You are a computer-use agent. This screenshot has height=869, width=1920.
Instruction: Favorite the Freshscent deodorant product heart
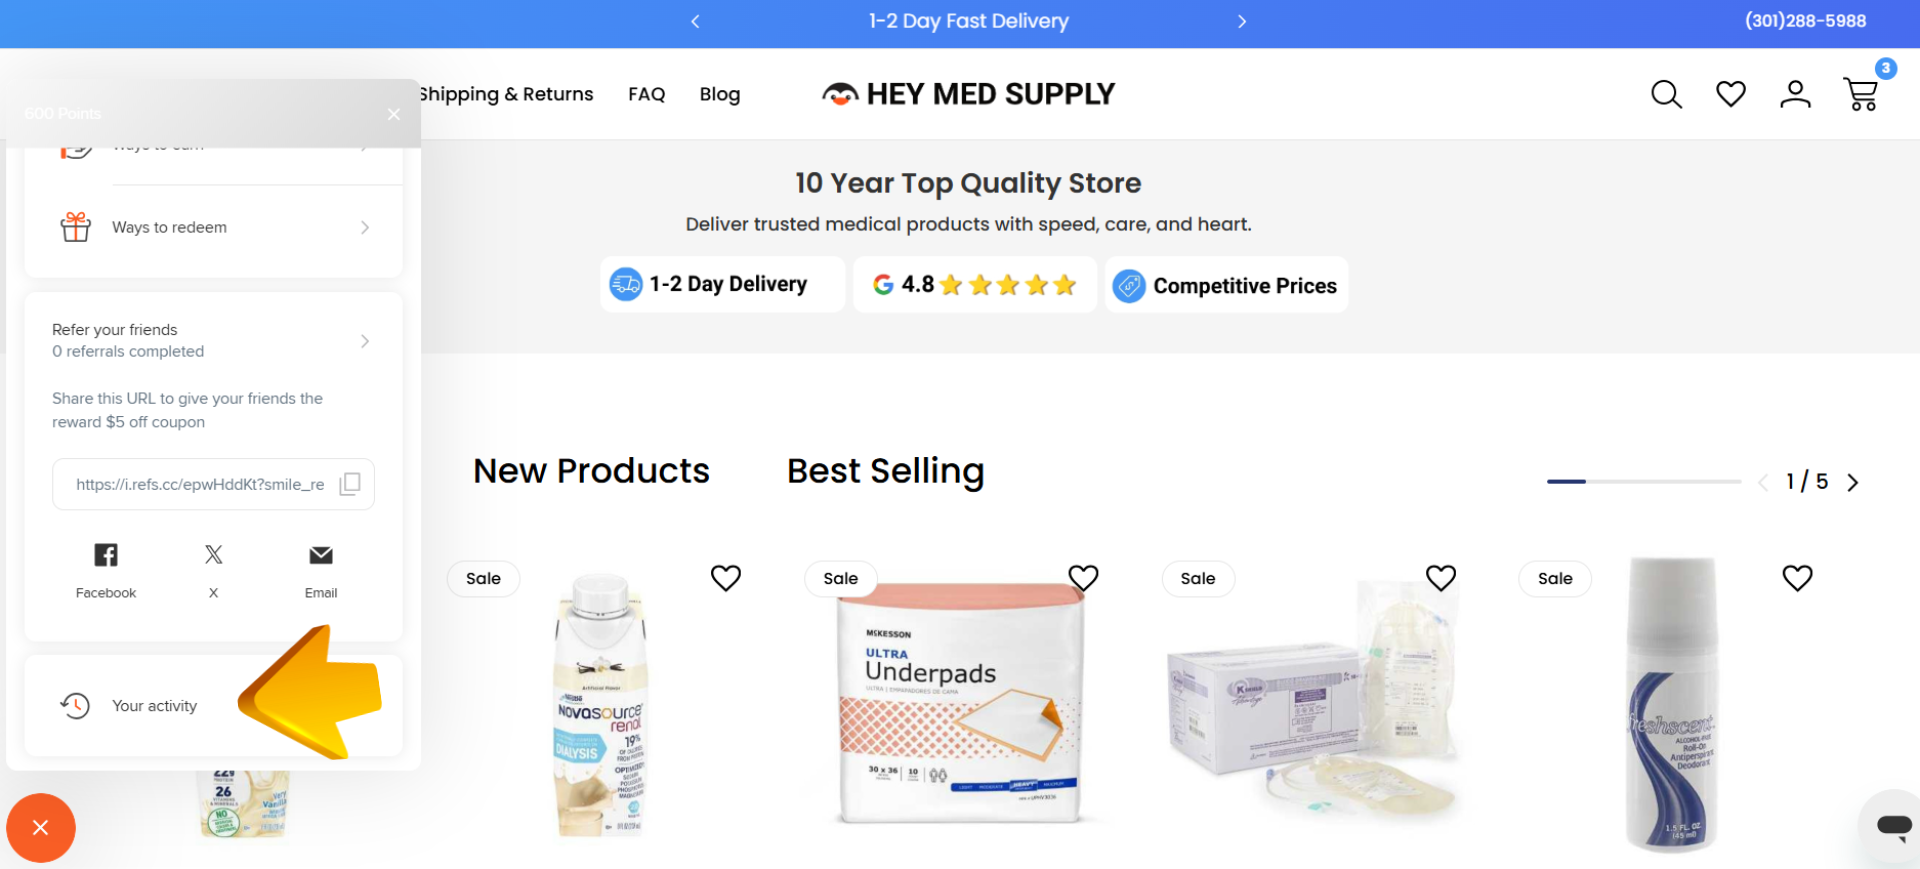[x=1797, y=578]
